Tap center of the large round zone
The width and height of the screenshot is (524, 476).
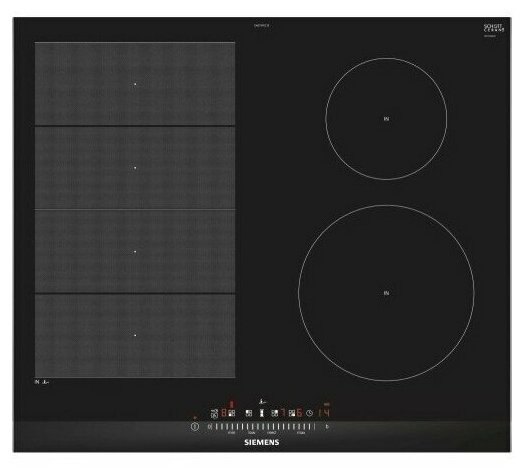point(386,293)
